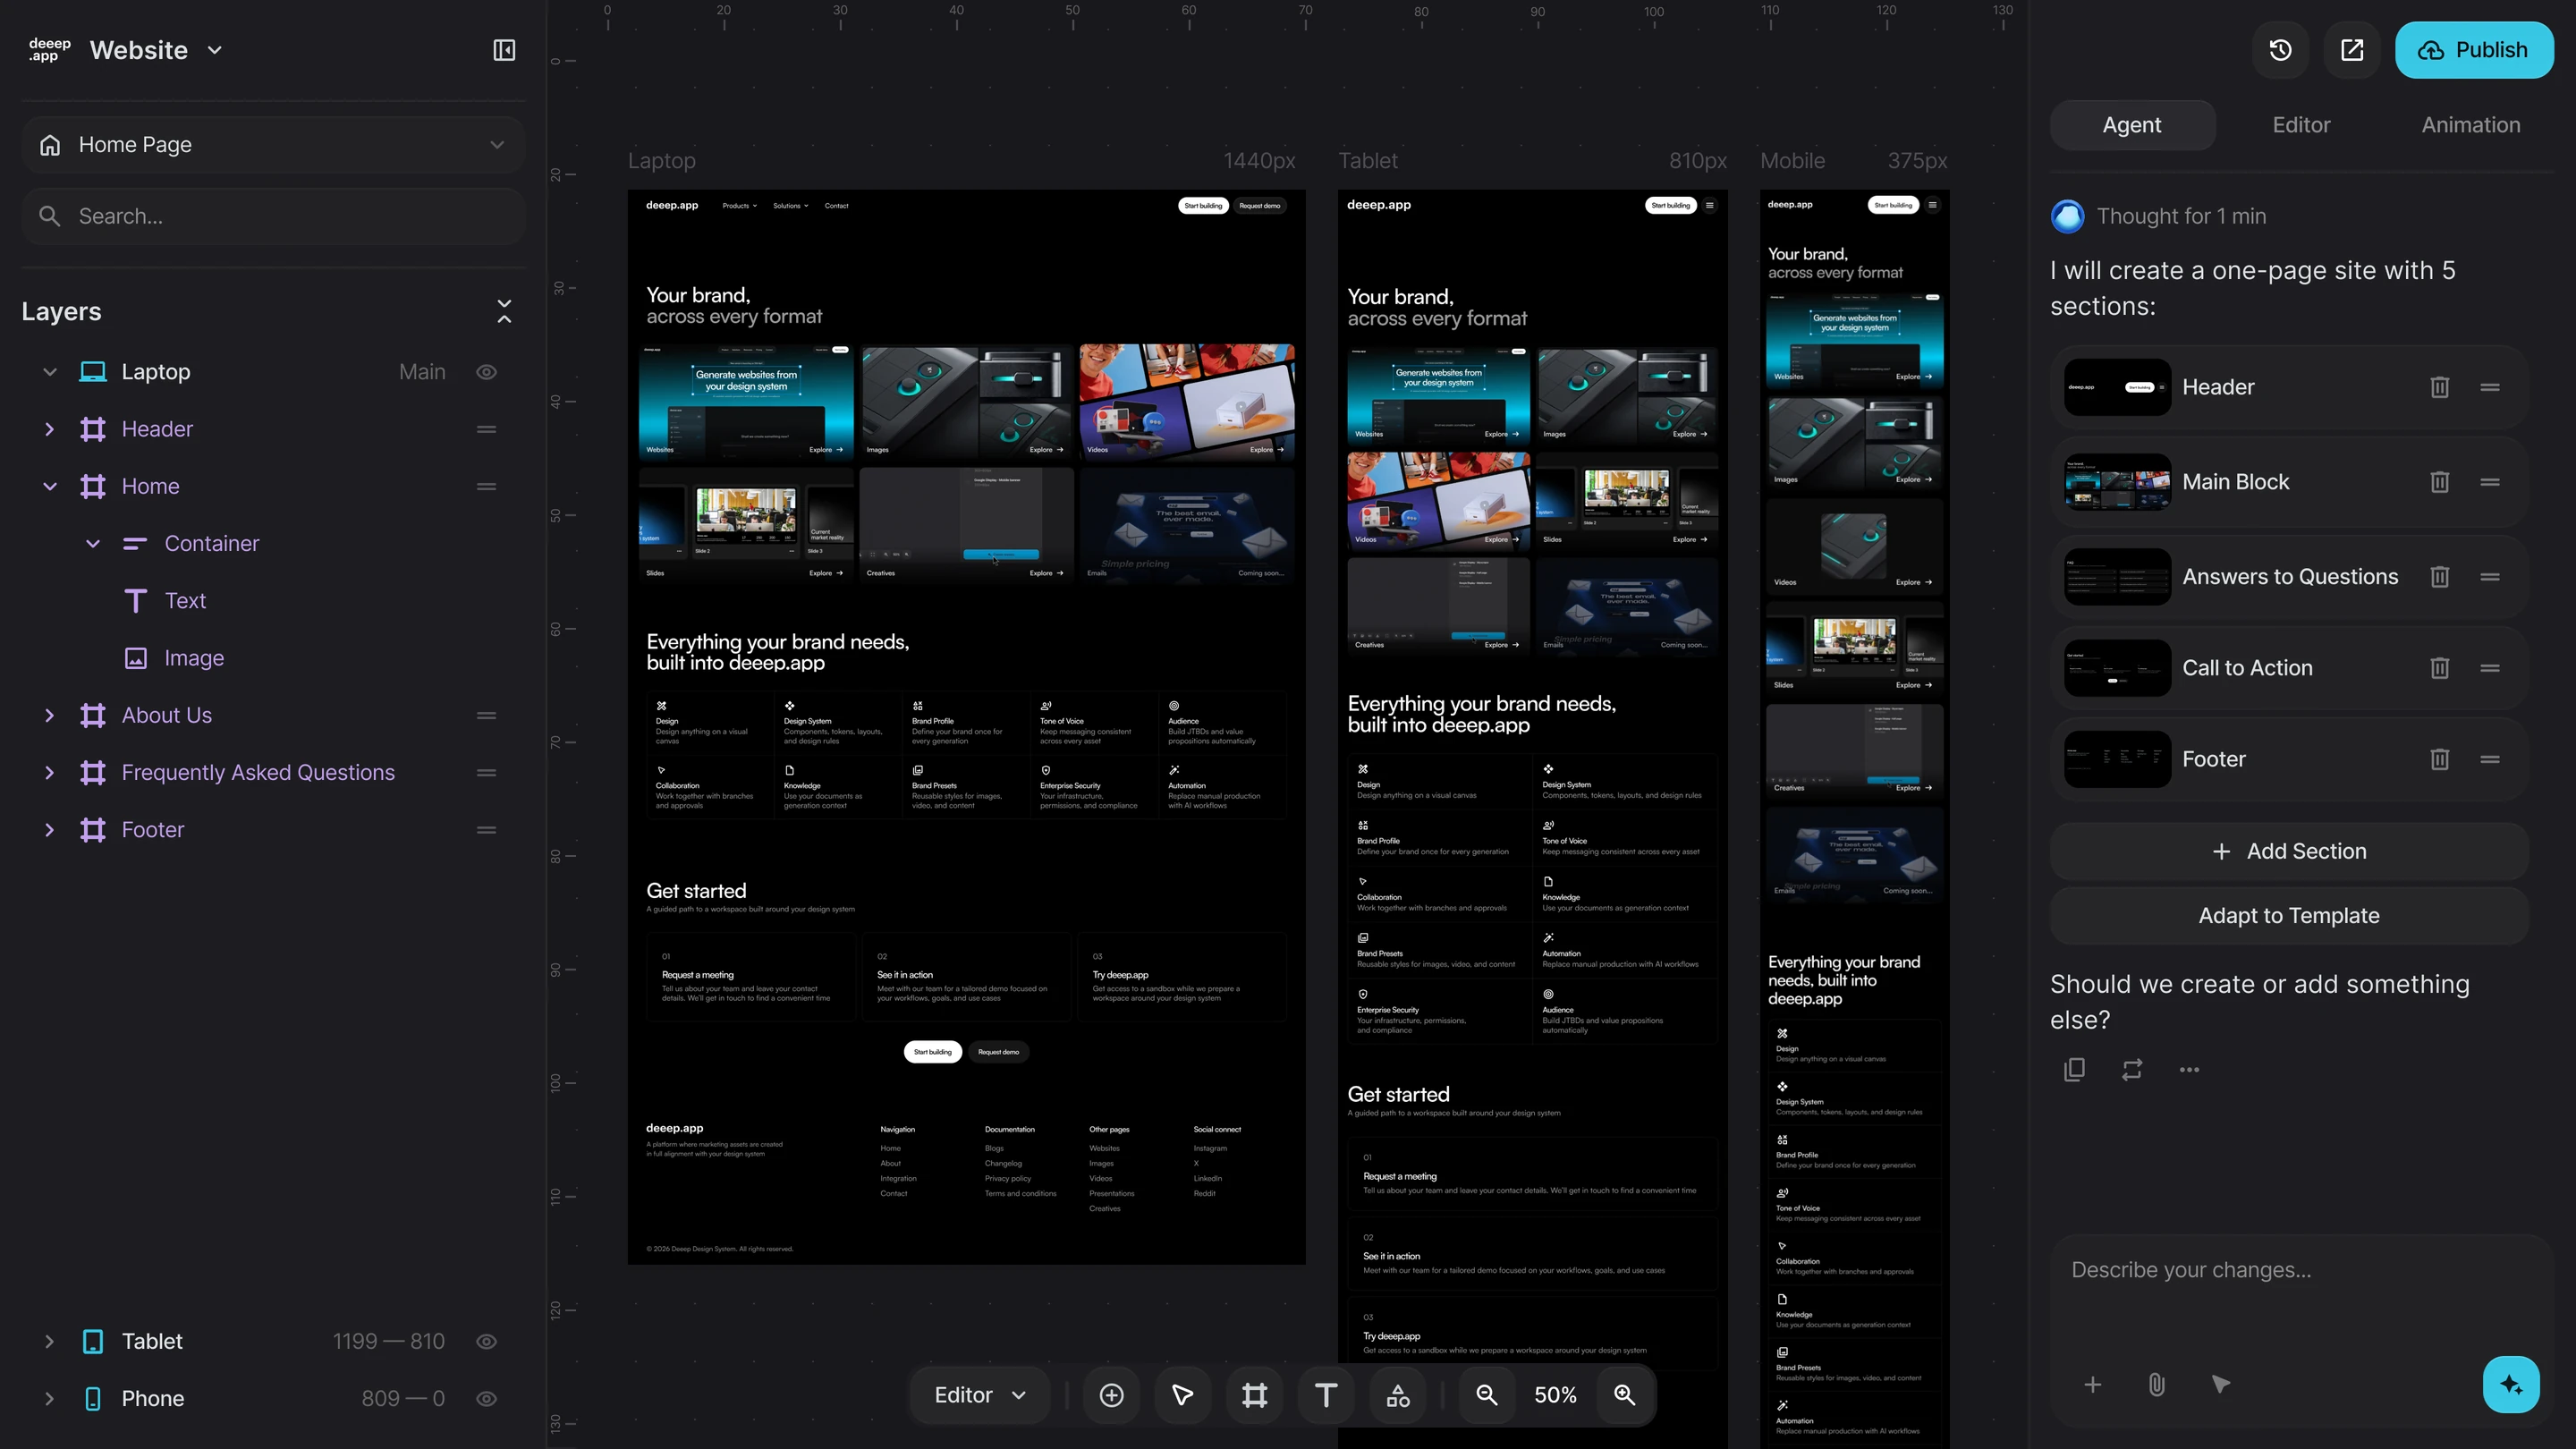Regenerate the agent response

coord(2131,1069)
